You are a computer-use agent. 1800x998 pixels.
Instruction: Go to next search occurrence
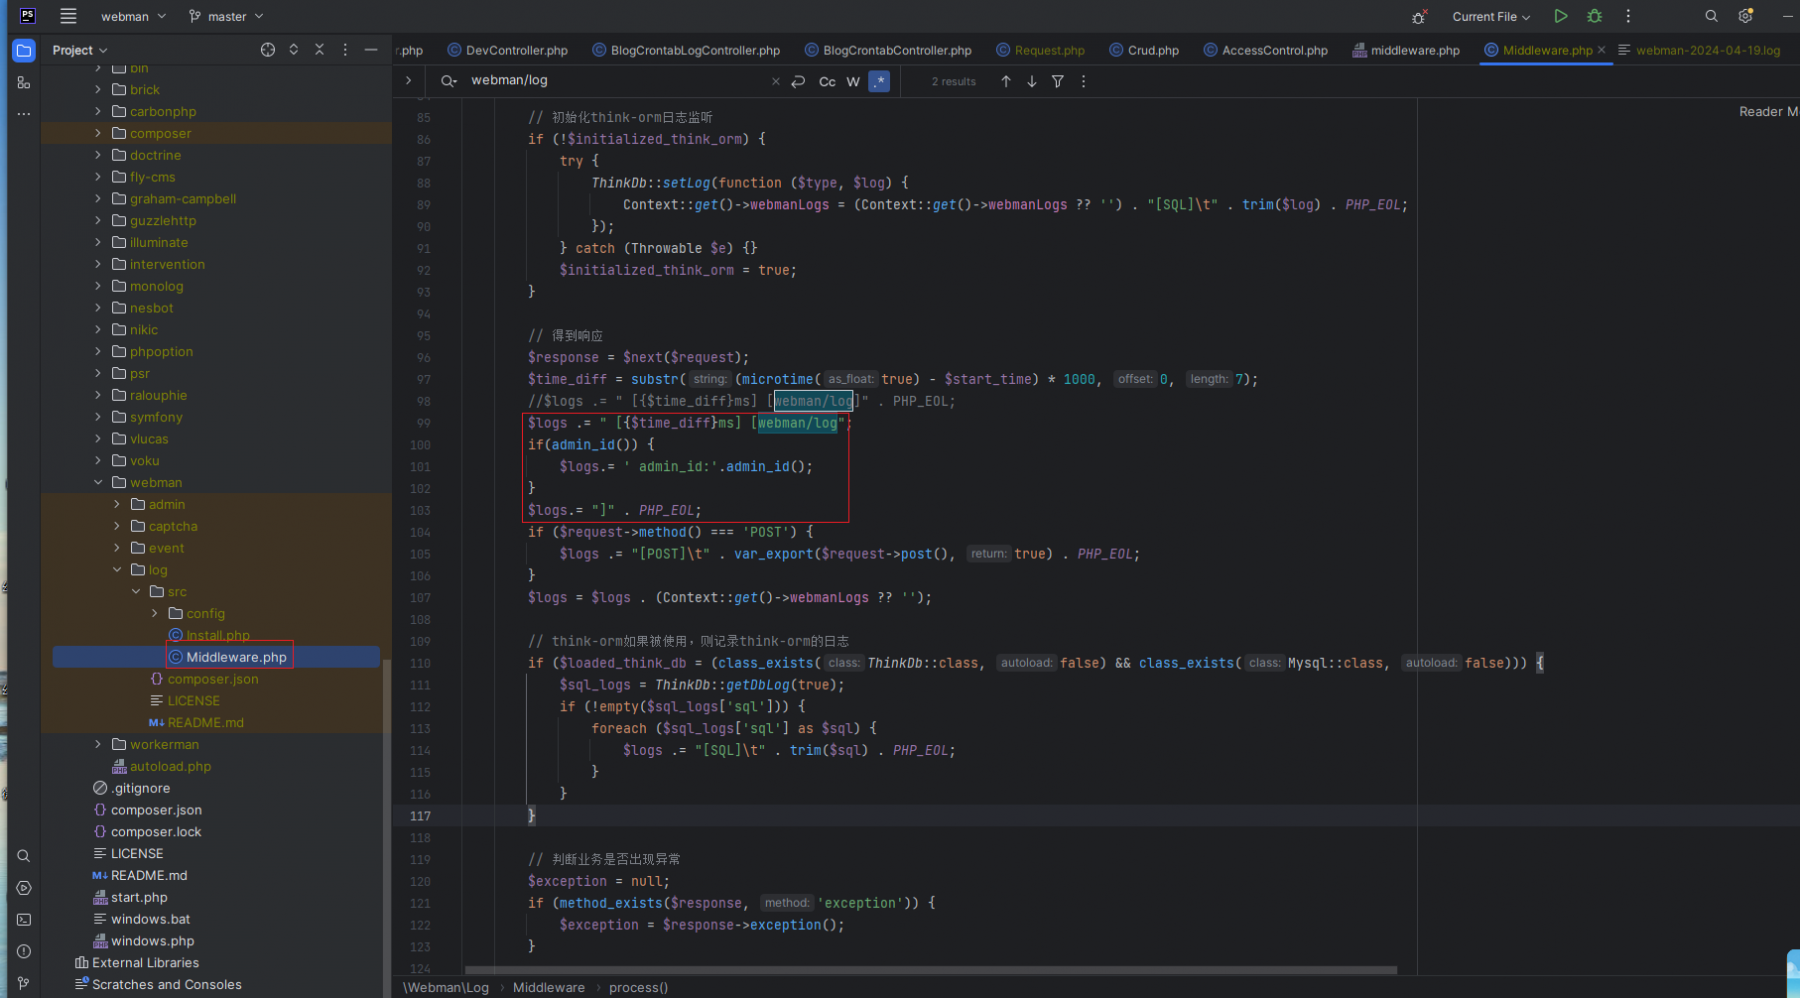point(1032,81)
